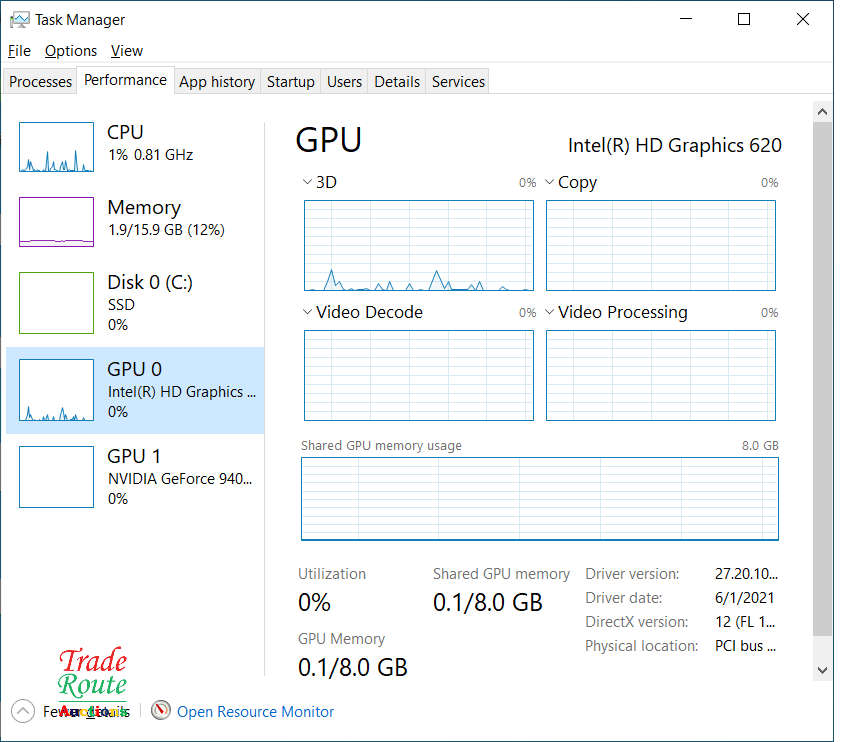This screenshot has height=742, width=843.
Task: Click the Resource Monitor speedometer icon
Action: [161, 710]
